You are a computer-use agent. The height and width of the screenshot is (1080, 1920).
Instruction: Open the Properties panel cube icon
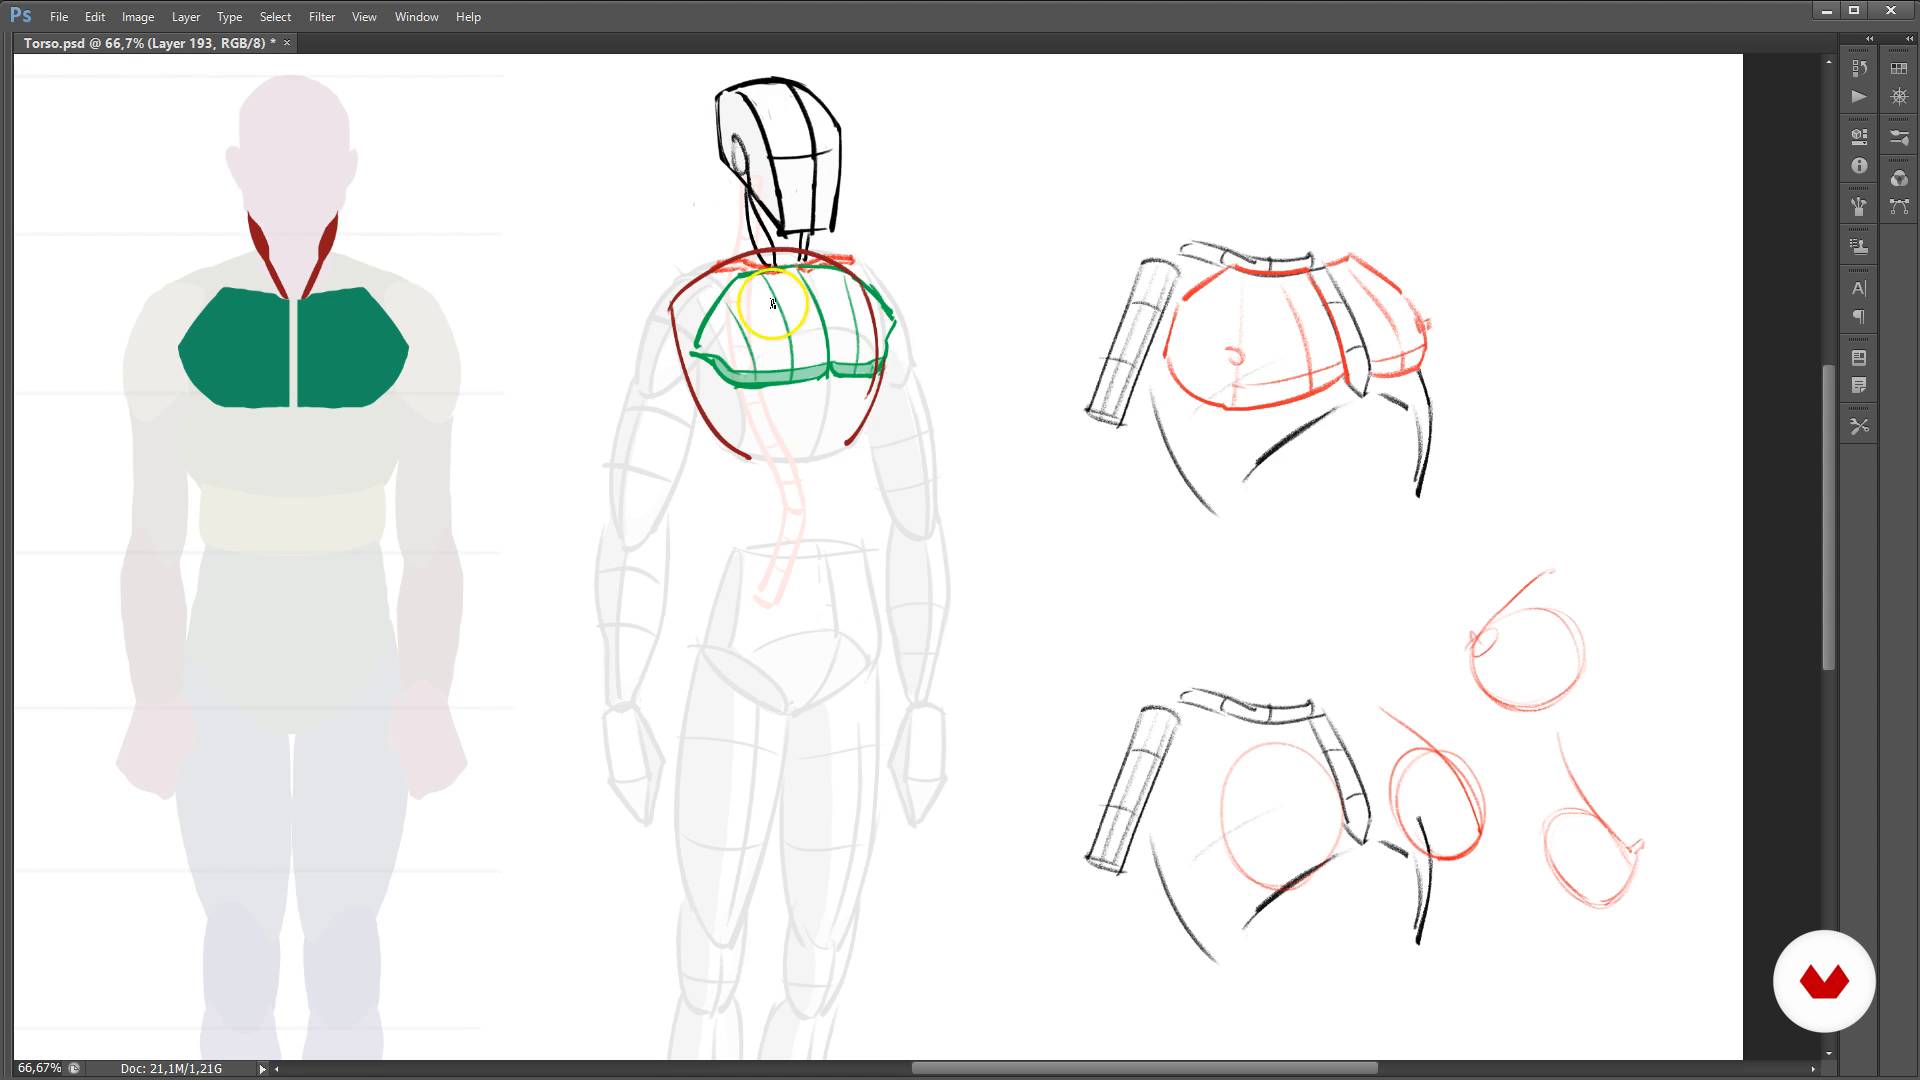(x=1859, y=137)
